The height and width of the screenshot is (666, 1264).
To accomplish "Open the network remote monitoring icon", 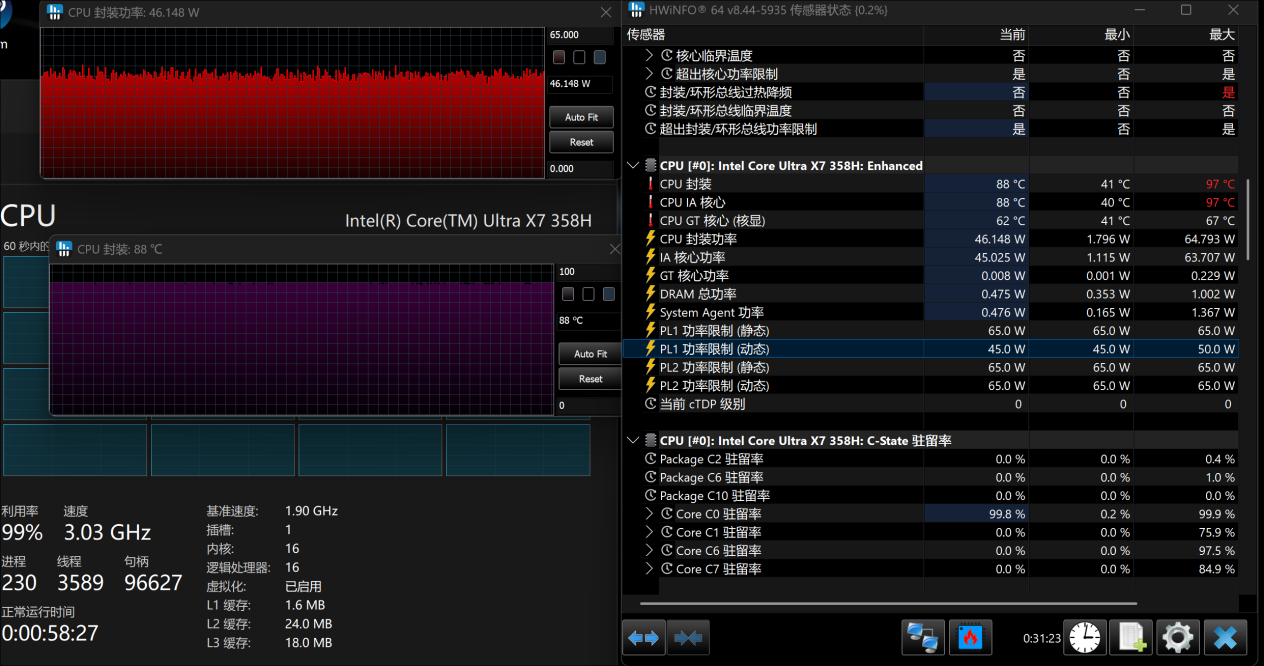I will tap(922, 637).
